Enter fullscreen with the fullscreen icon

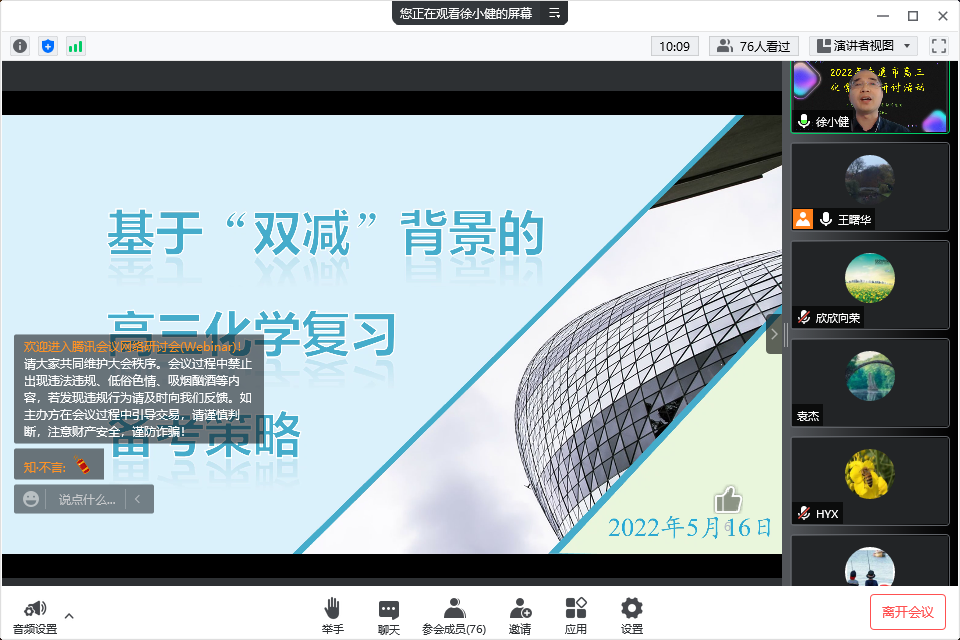pyautogui.click(x=938, y=46)
